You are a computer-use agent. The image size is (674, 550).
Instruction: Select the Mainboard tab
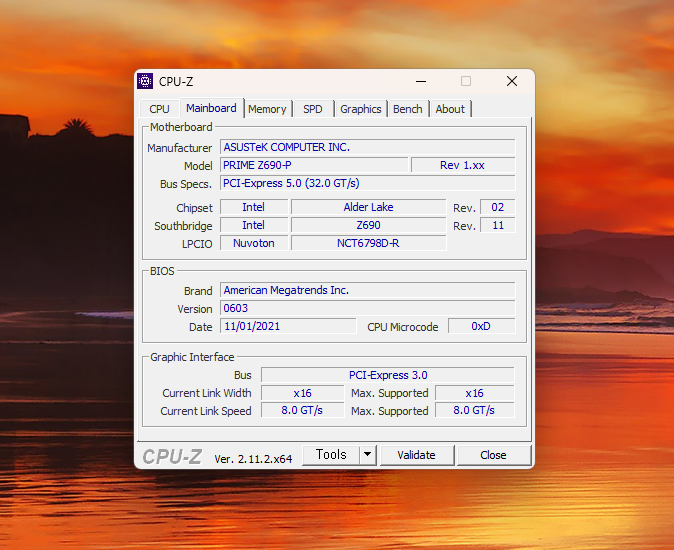tap(211, 108)
